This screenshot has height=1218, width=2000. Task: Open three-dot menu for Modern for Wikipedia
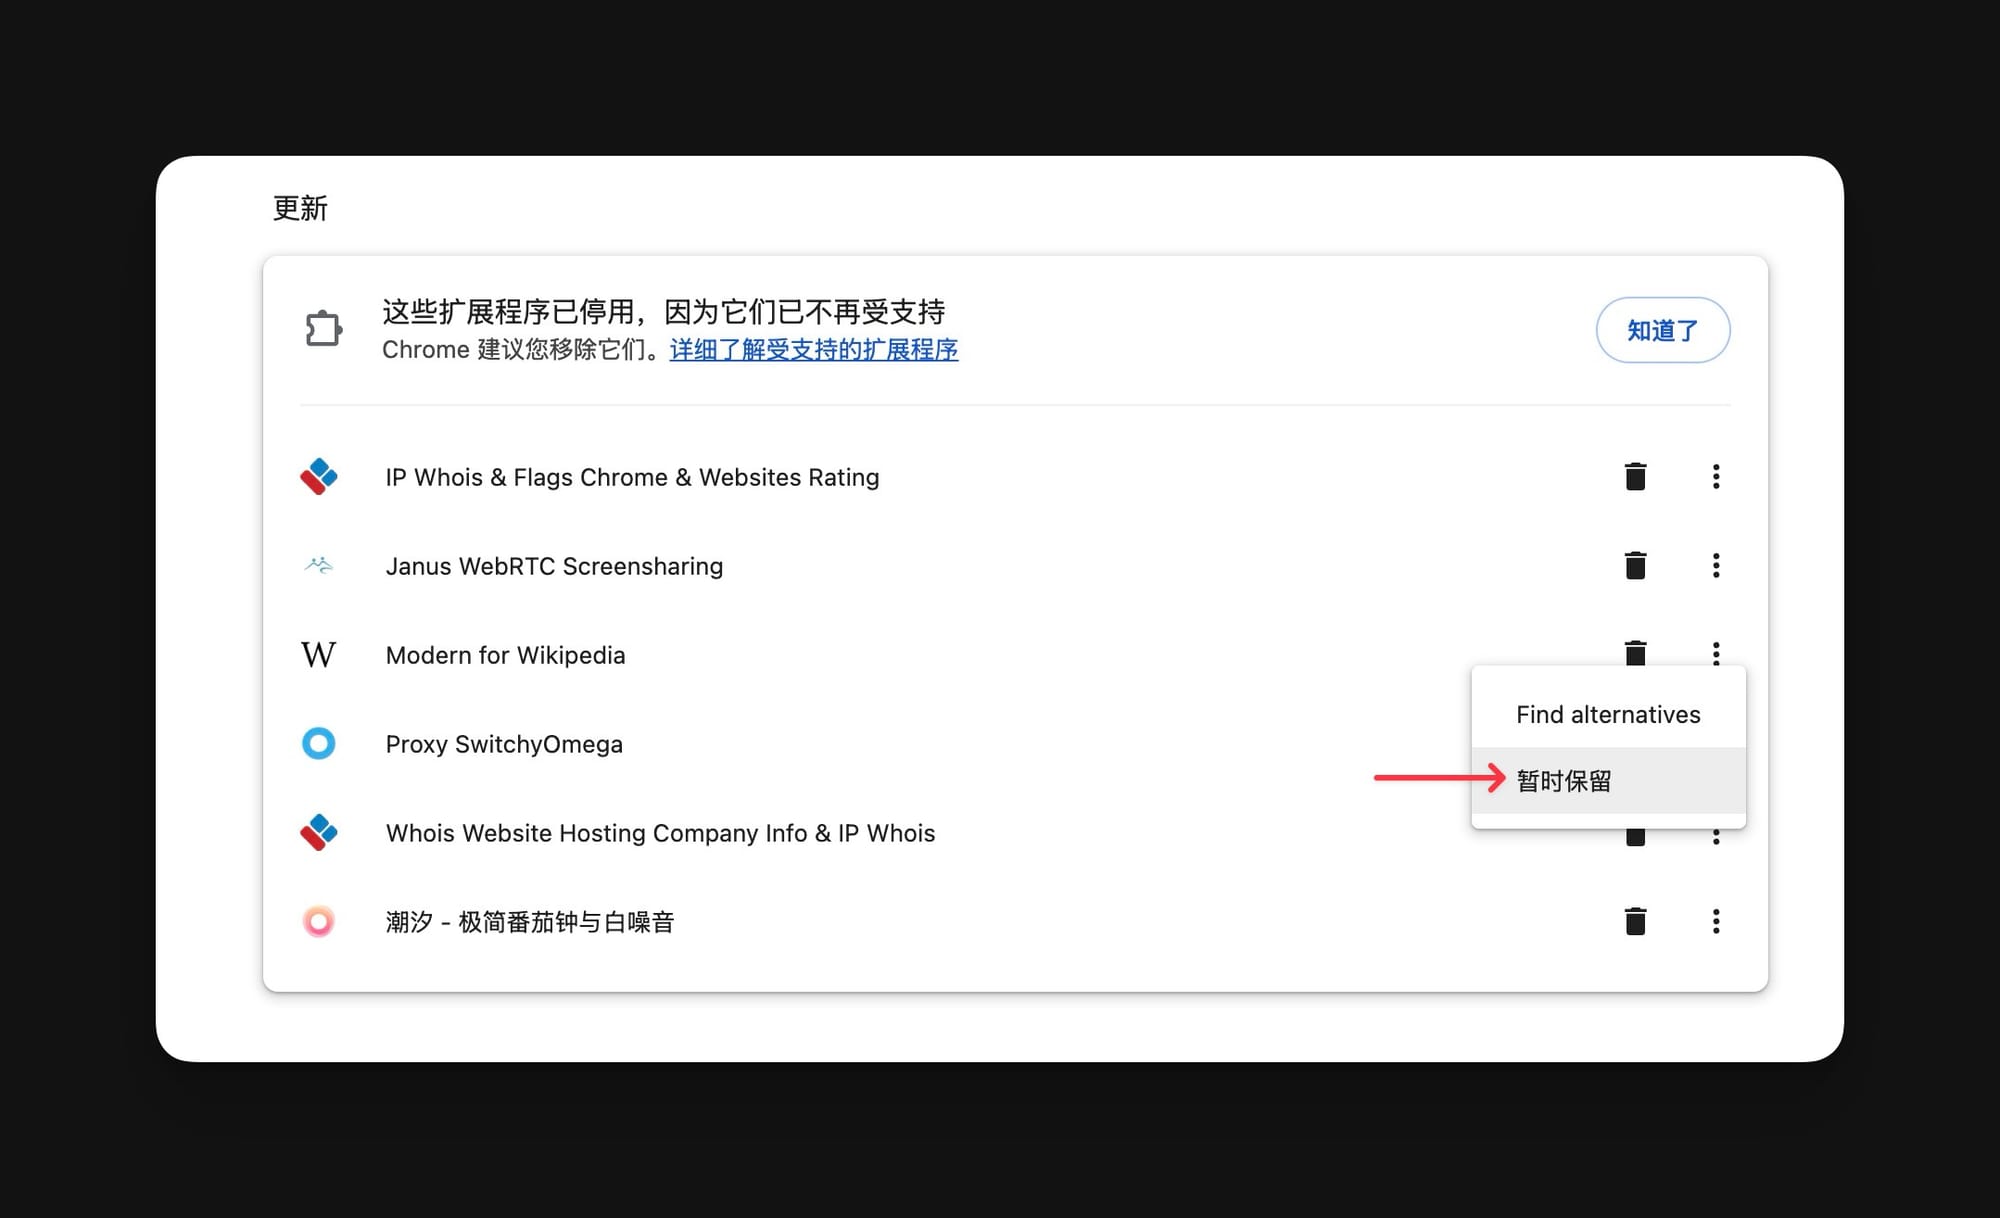click(x=1716, y=652)
